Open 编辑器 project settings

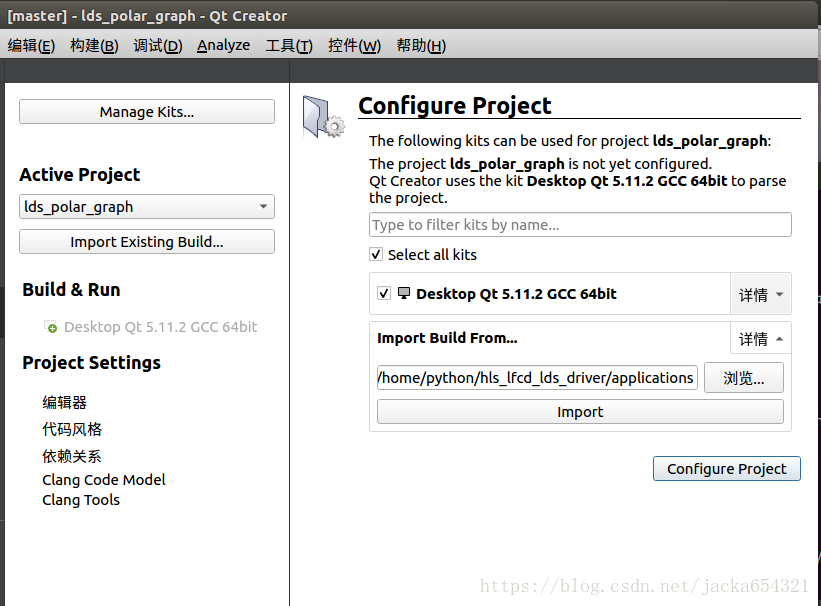pyautogui.click(x=64, y=402)
